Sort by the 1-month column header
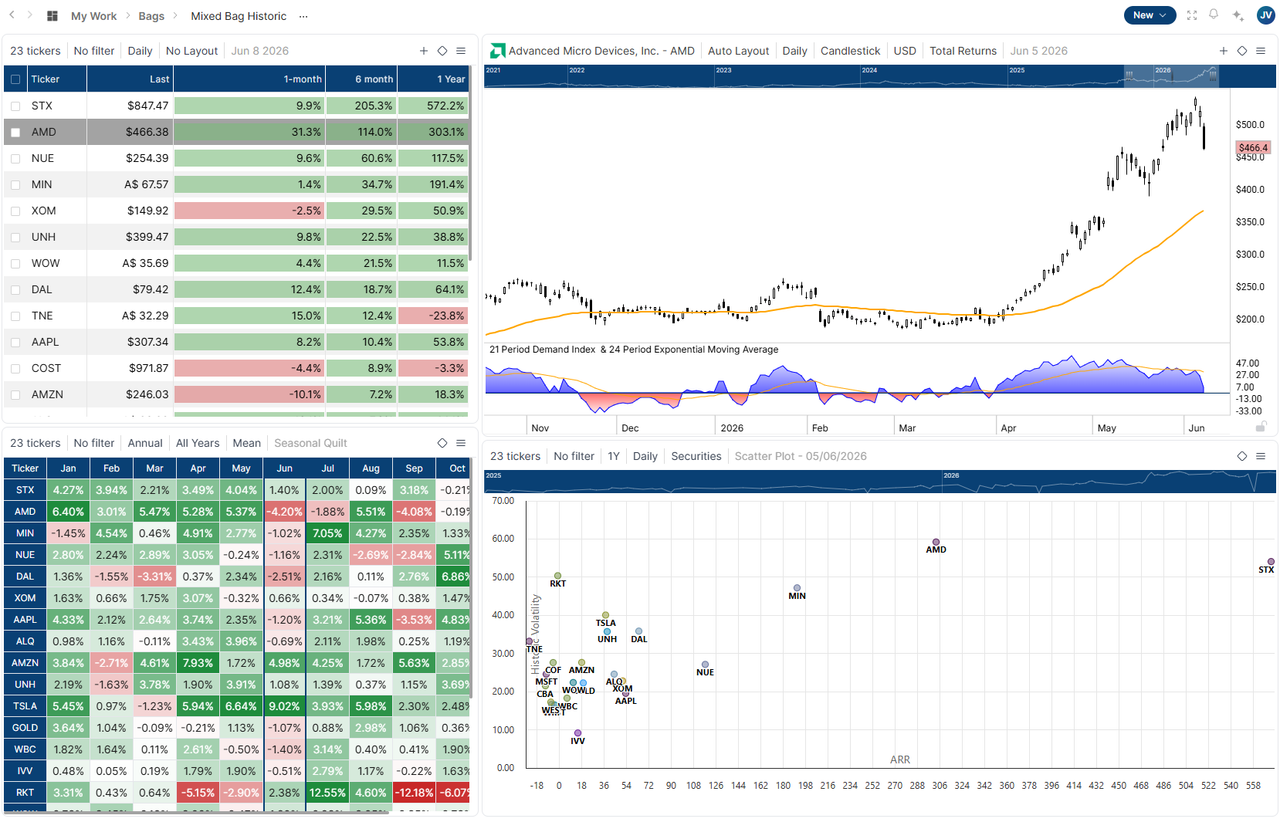Screen dimensions: 1280x818 249,79
